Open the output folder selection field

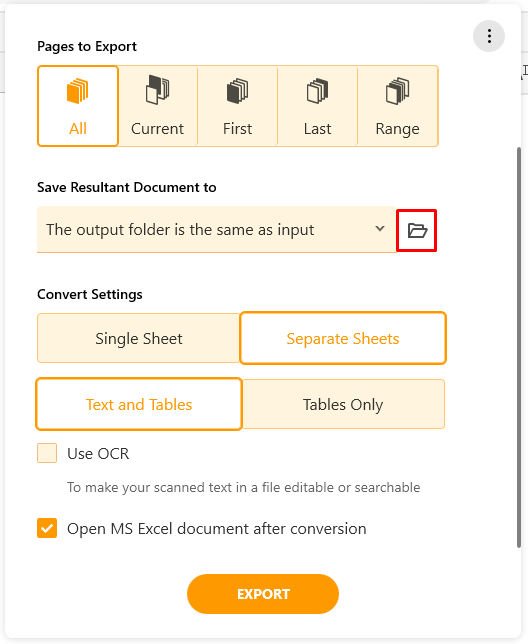pyautogui.click(x=216, y=230)
